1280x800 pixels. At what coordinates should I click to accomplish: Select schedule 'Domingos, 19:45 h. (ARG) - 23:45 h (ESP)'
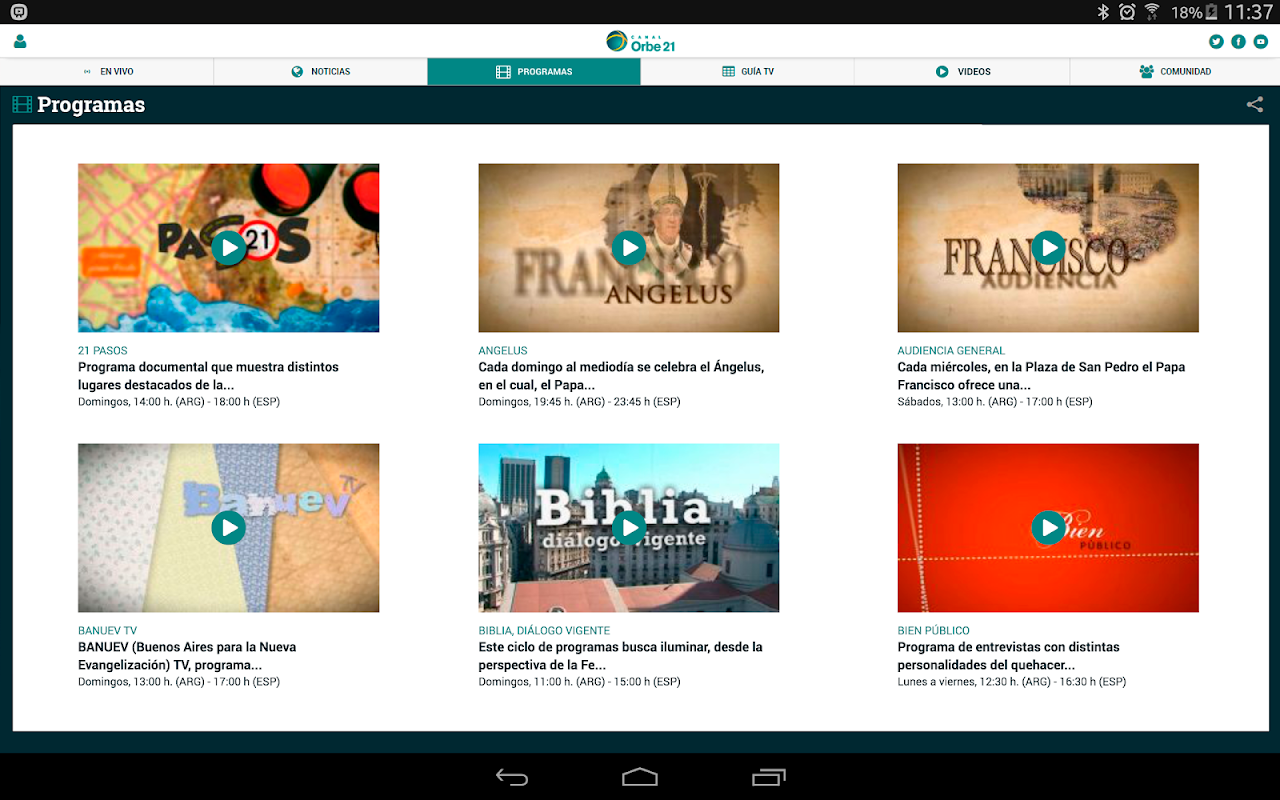[x=579, y=402]
